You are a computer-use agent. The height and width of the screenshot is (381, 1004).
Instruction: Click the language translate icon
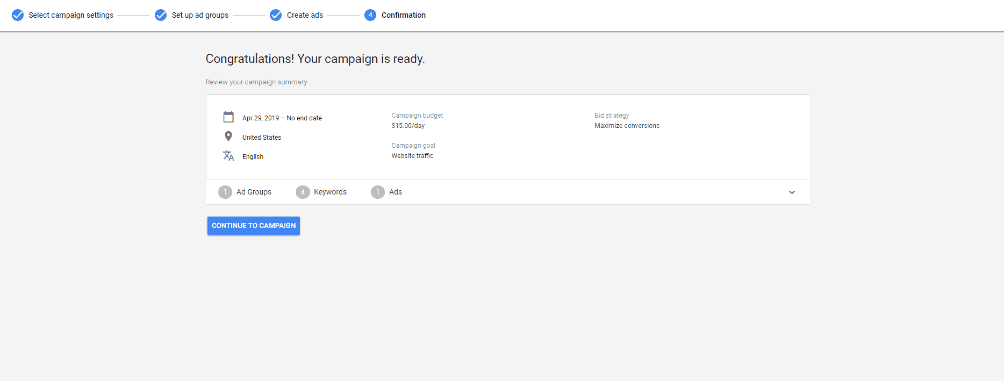(228, 156)
